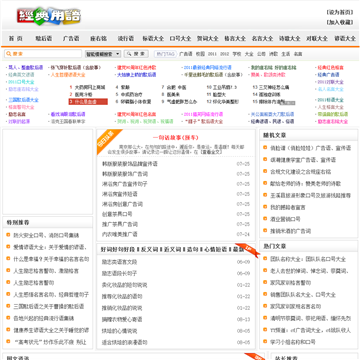This screenshot has height=360, width=360.
Task: Click the red-orange corner ribbon on 好词好句 panel
Action: [x=248, y=250]
